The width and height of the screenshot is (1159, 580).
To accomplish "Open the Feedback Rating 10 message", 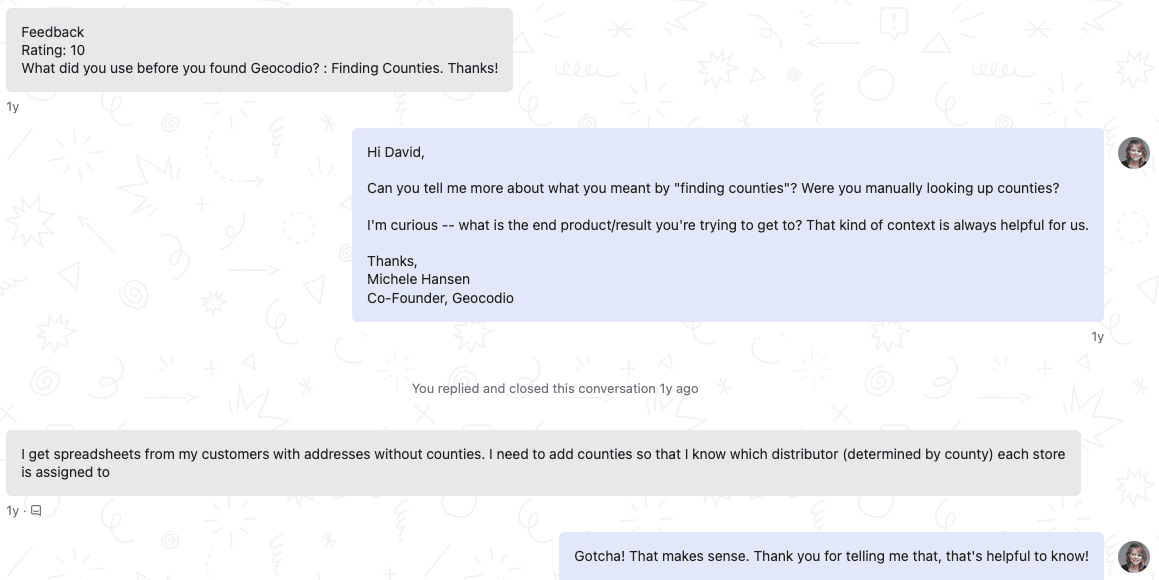I will [259, 50].
